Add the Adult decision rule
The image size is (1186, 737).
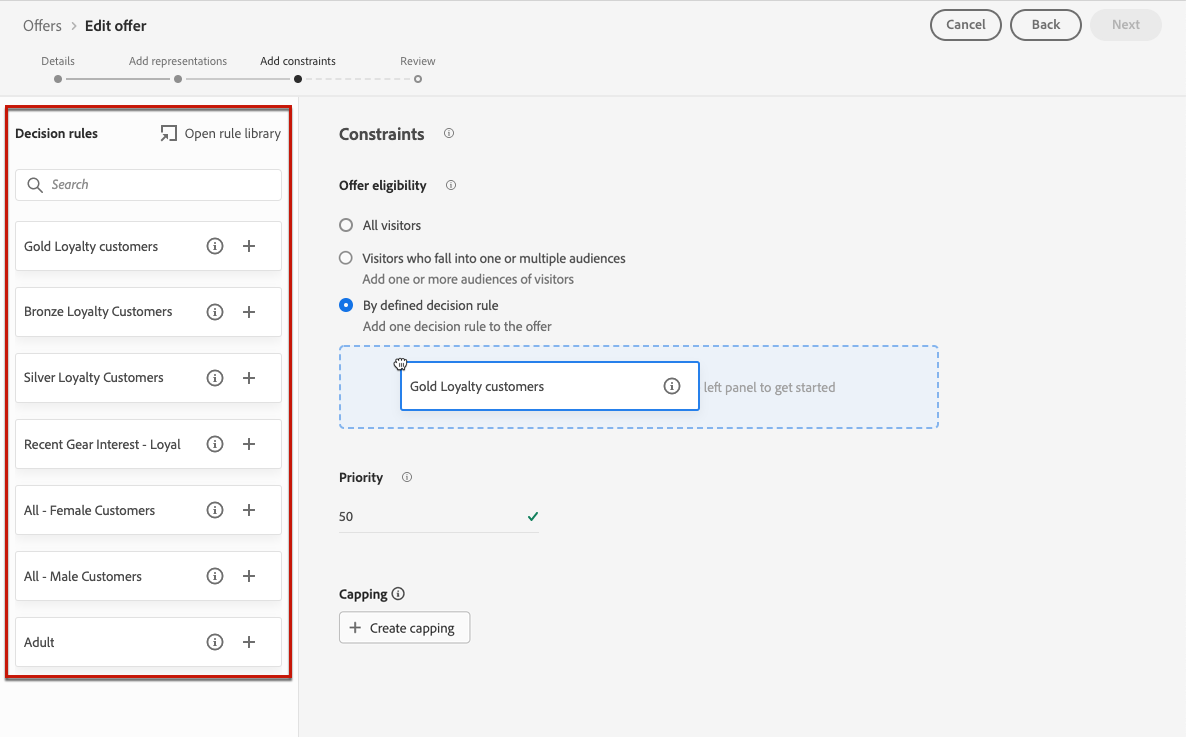tap(249, 642)
